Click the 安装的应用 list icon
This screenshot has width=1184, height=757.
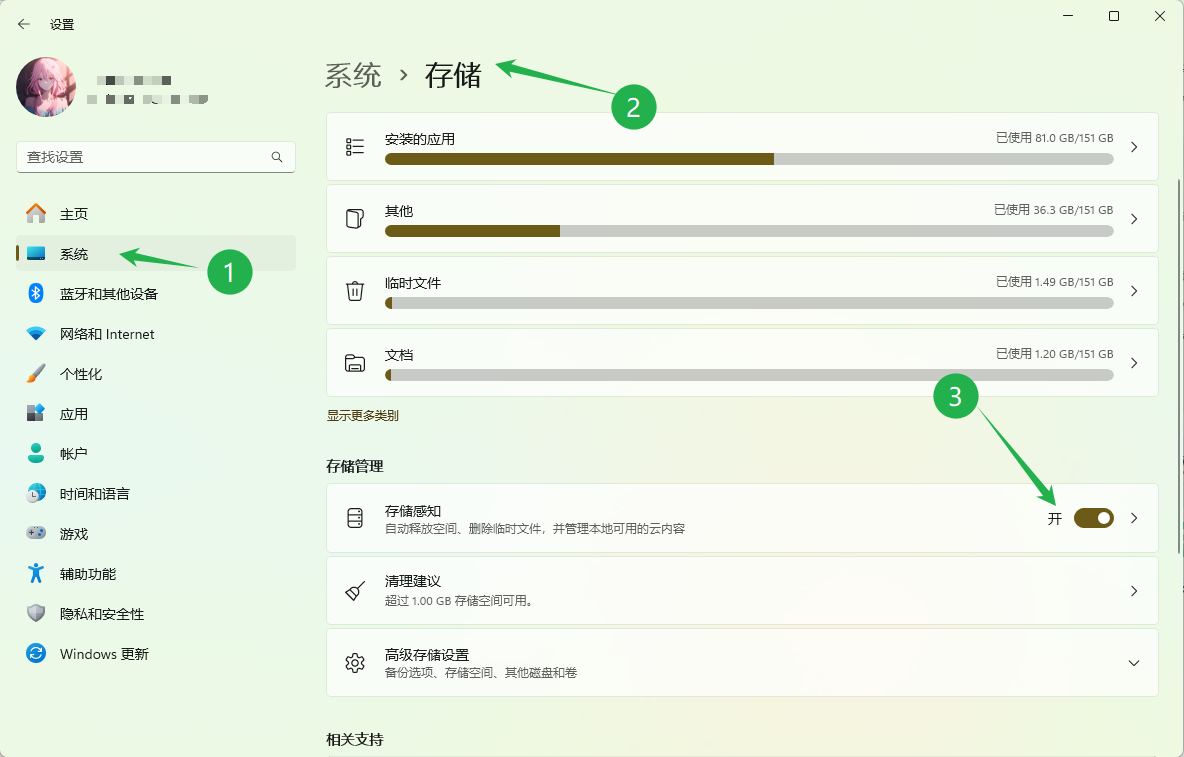(354, 146)
